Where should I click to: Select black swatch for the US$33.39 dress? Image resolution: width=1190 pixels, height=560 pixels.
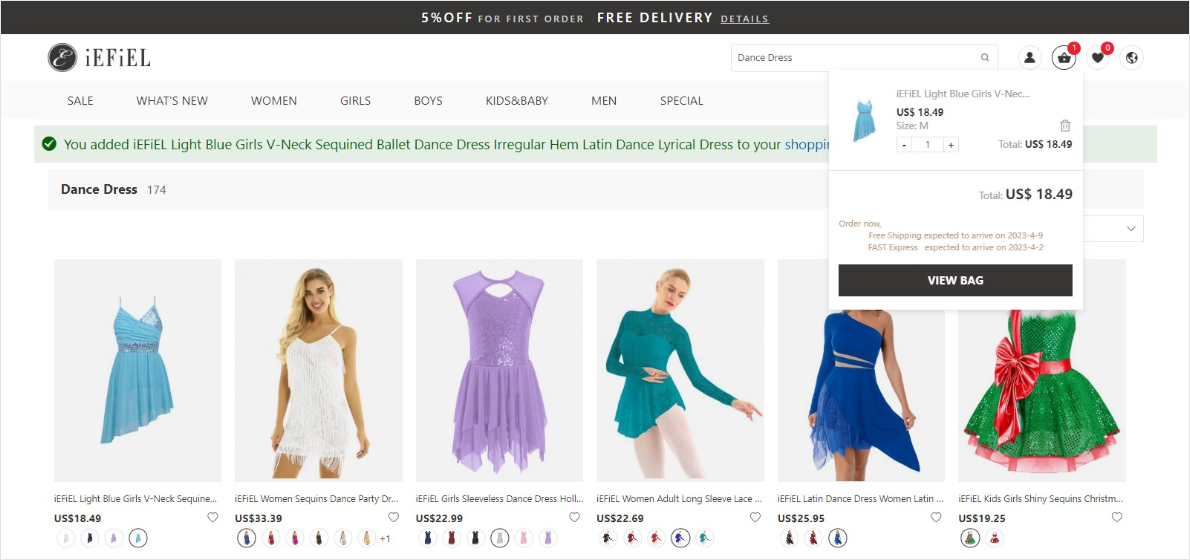[320, 538]
